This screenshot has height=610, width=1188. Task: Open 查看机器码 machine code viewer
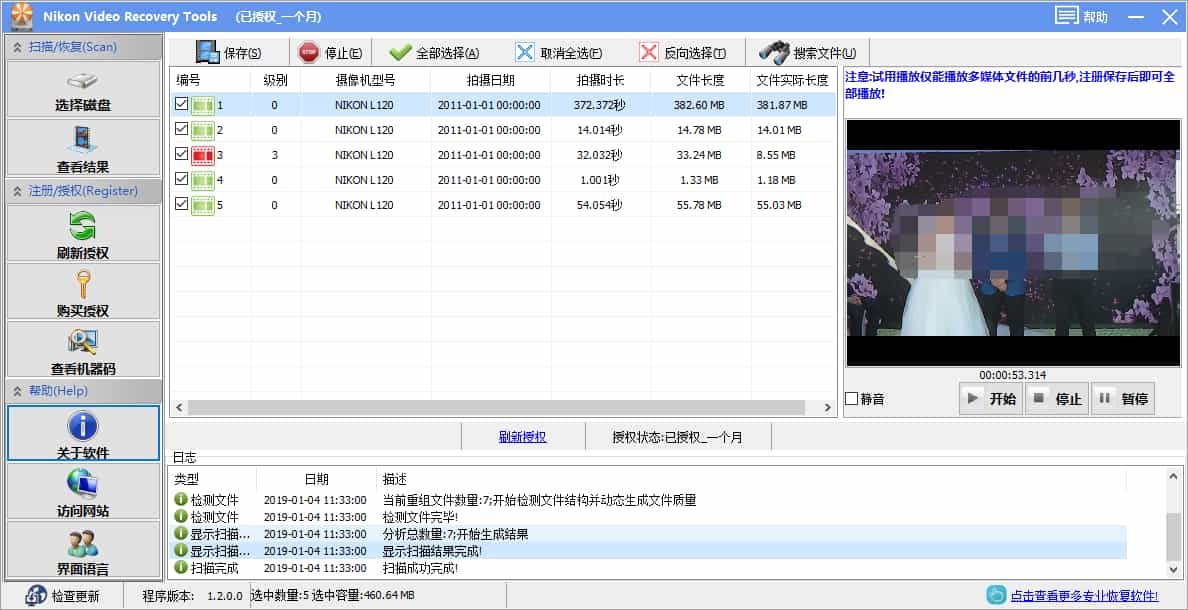(x=83, y=350)
